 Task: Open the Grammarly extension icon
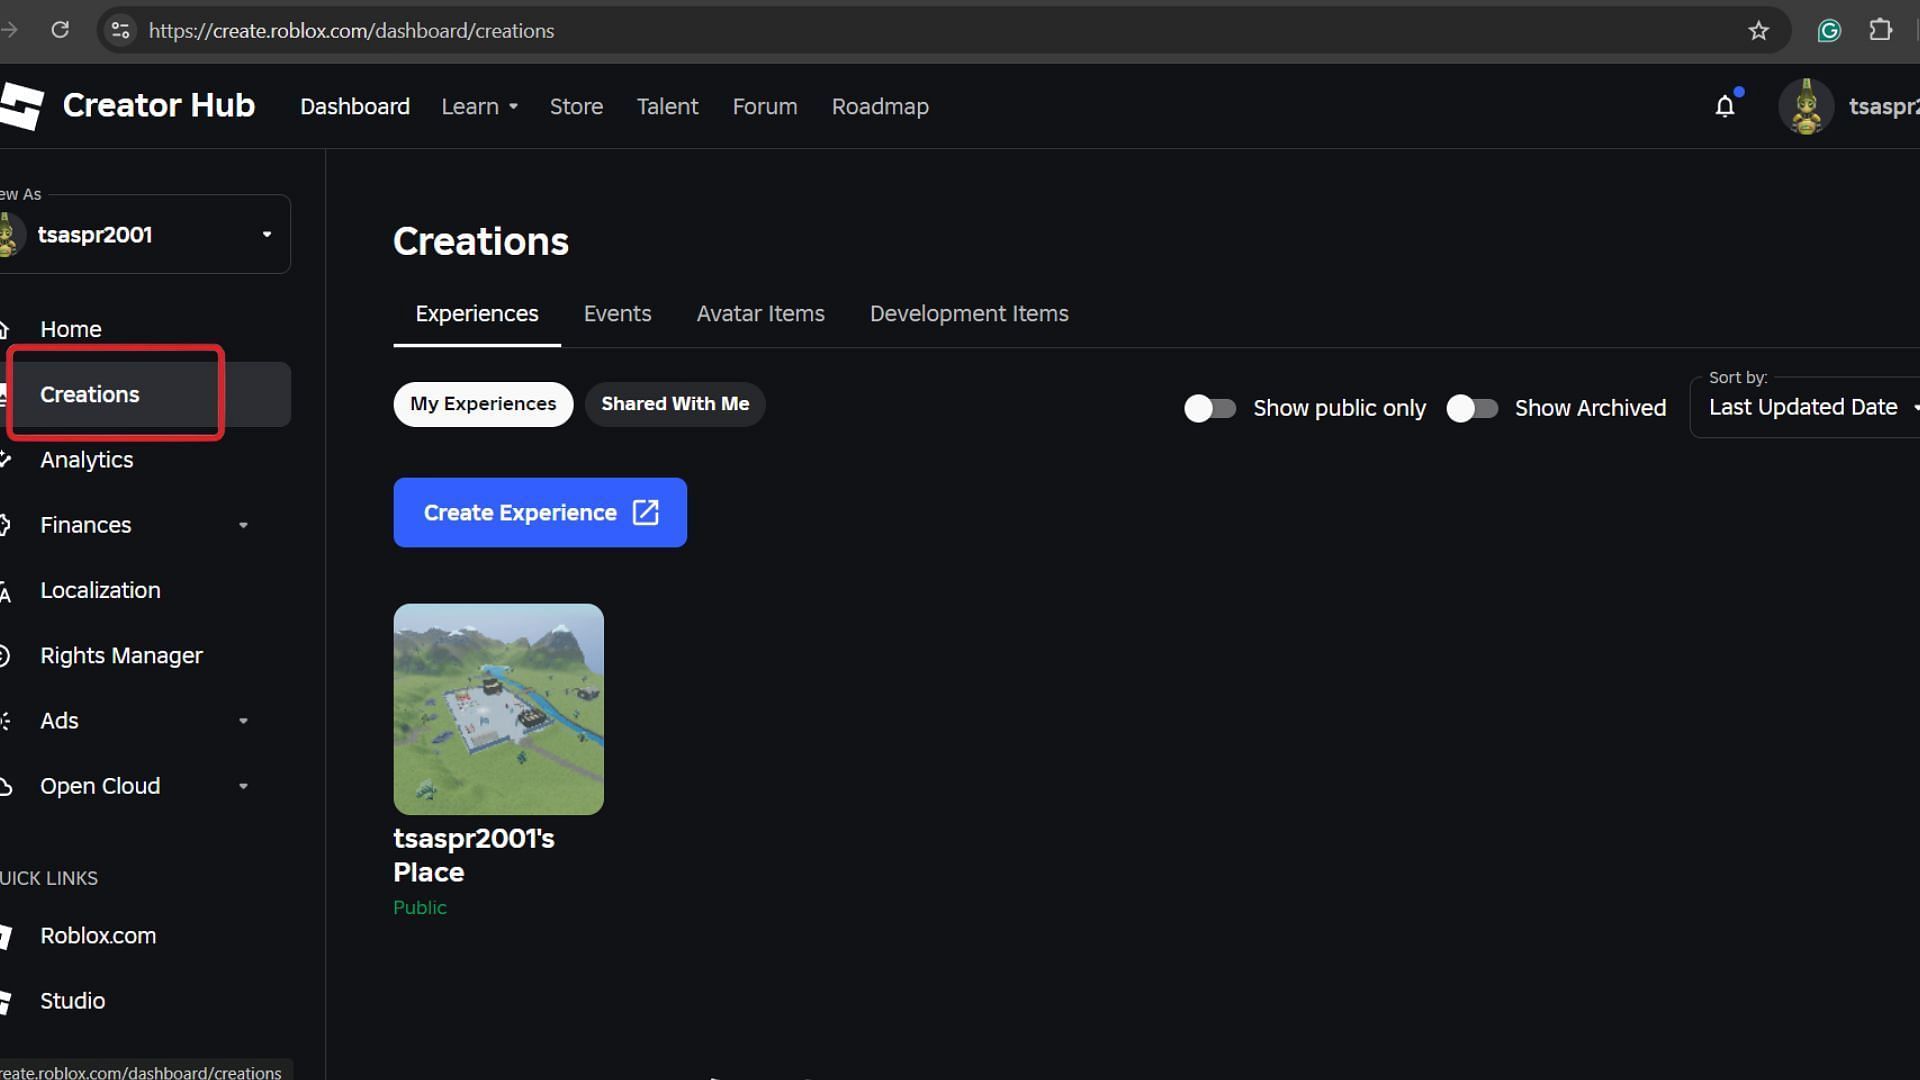coord(1829,31)
